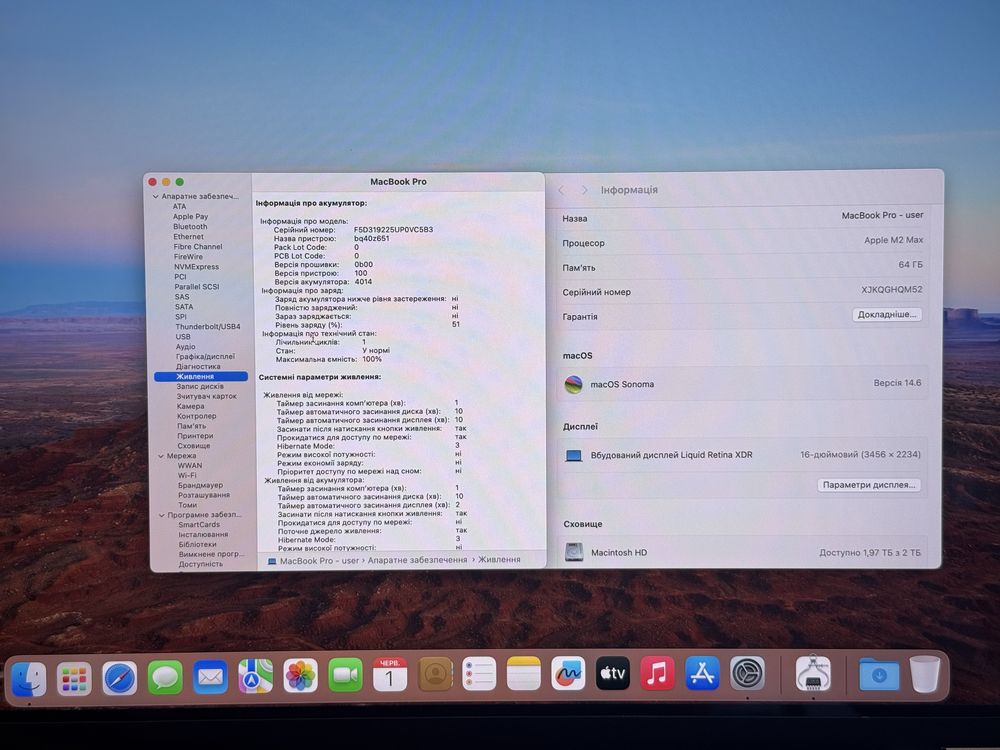The image size is (1000, 750).
Task: Select Wi-Fi in sidebar
Action: point(188,476)
